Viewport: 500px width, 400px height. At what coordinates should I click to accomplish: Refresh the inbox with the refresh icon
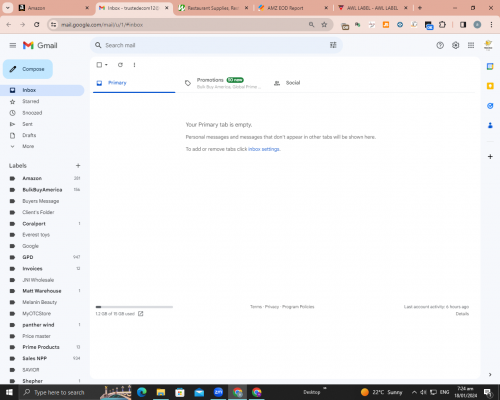[120, 65]
